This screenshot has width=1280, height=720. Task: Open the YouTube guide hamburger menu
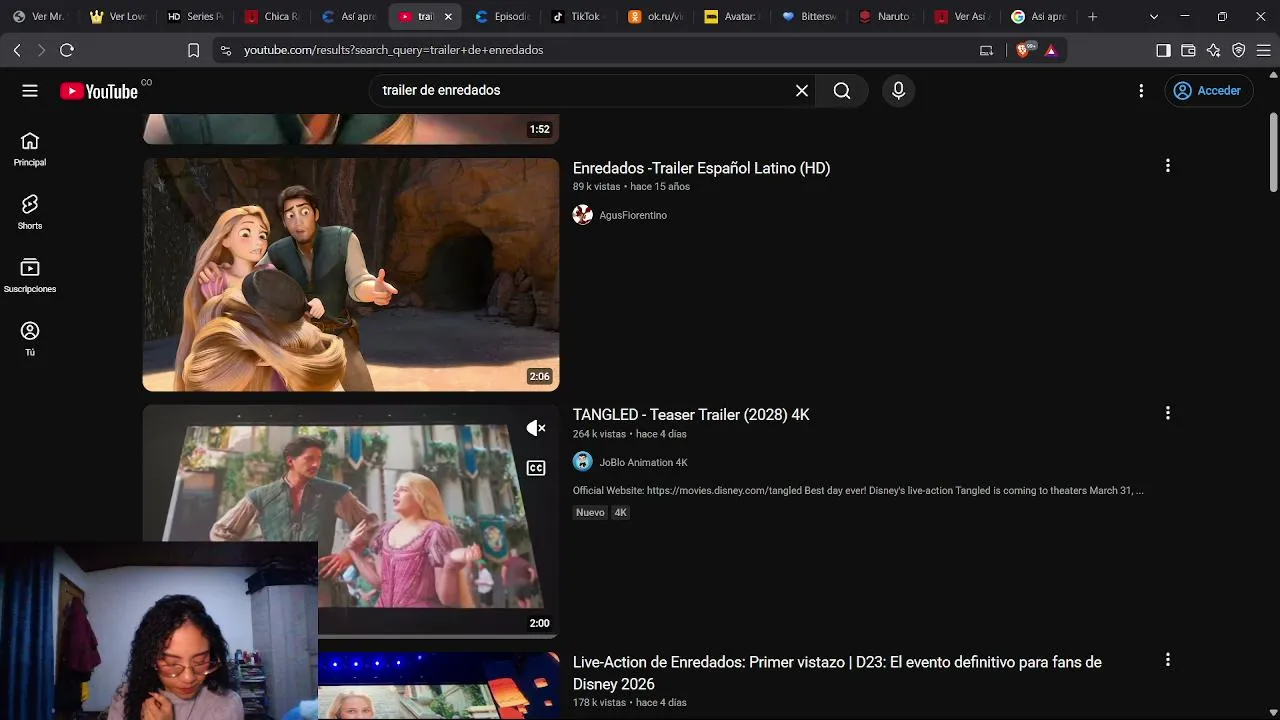(x=30, y=91)
